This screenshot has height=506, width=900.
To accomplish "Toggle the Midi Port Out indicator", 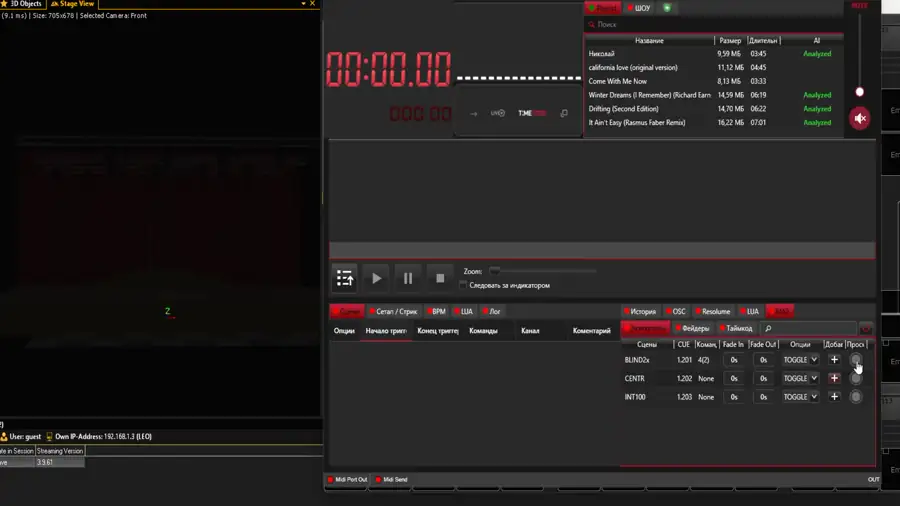I will (347, 480).
